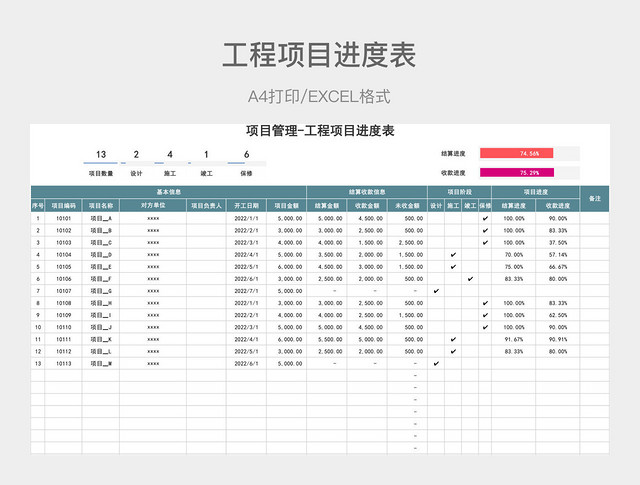Viewport: 640px width, 485px height.
Task: Click the subtitle A4打印/EXCEL格式
Action: pyautogui.click(x=319, y=97)
